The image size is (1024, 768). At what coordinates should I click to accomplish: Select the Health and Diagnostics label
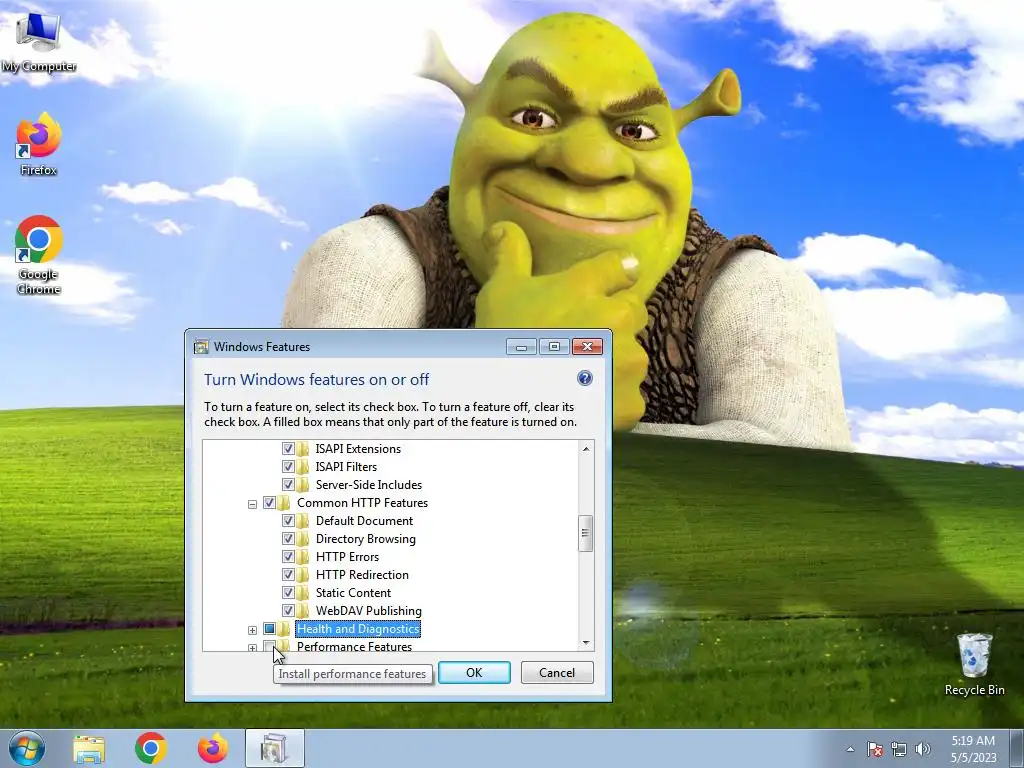click(x=358, y=629)
